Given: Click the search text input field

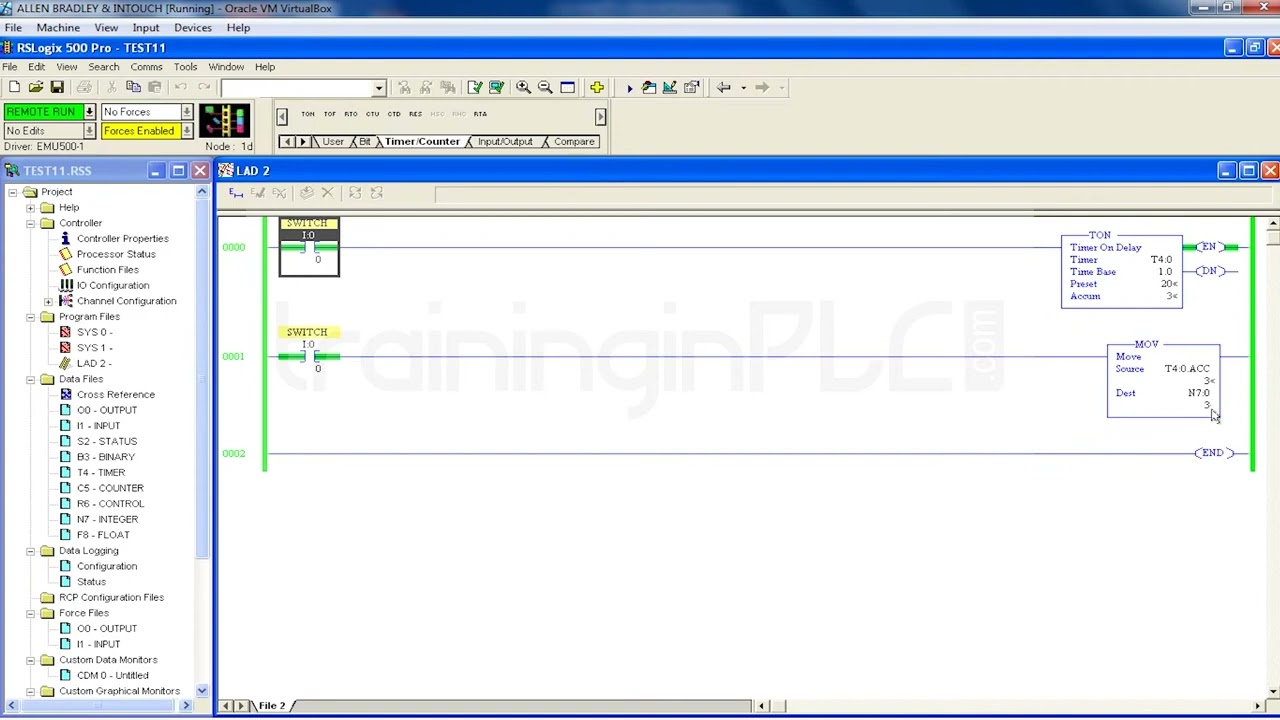Looking at the screenshot, I should coord(296,88).
